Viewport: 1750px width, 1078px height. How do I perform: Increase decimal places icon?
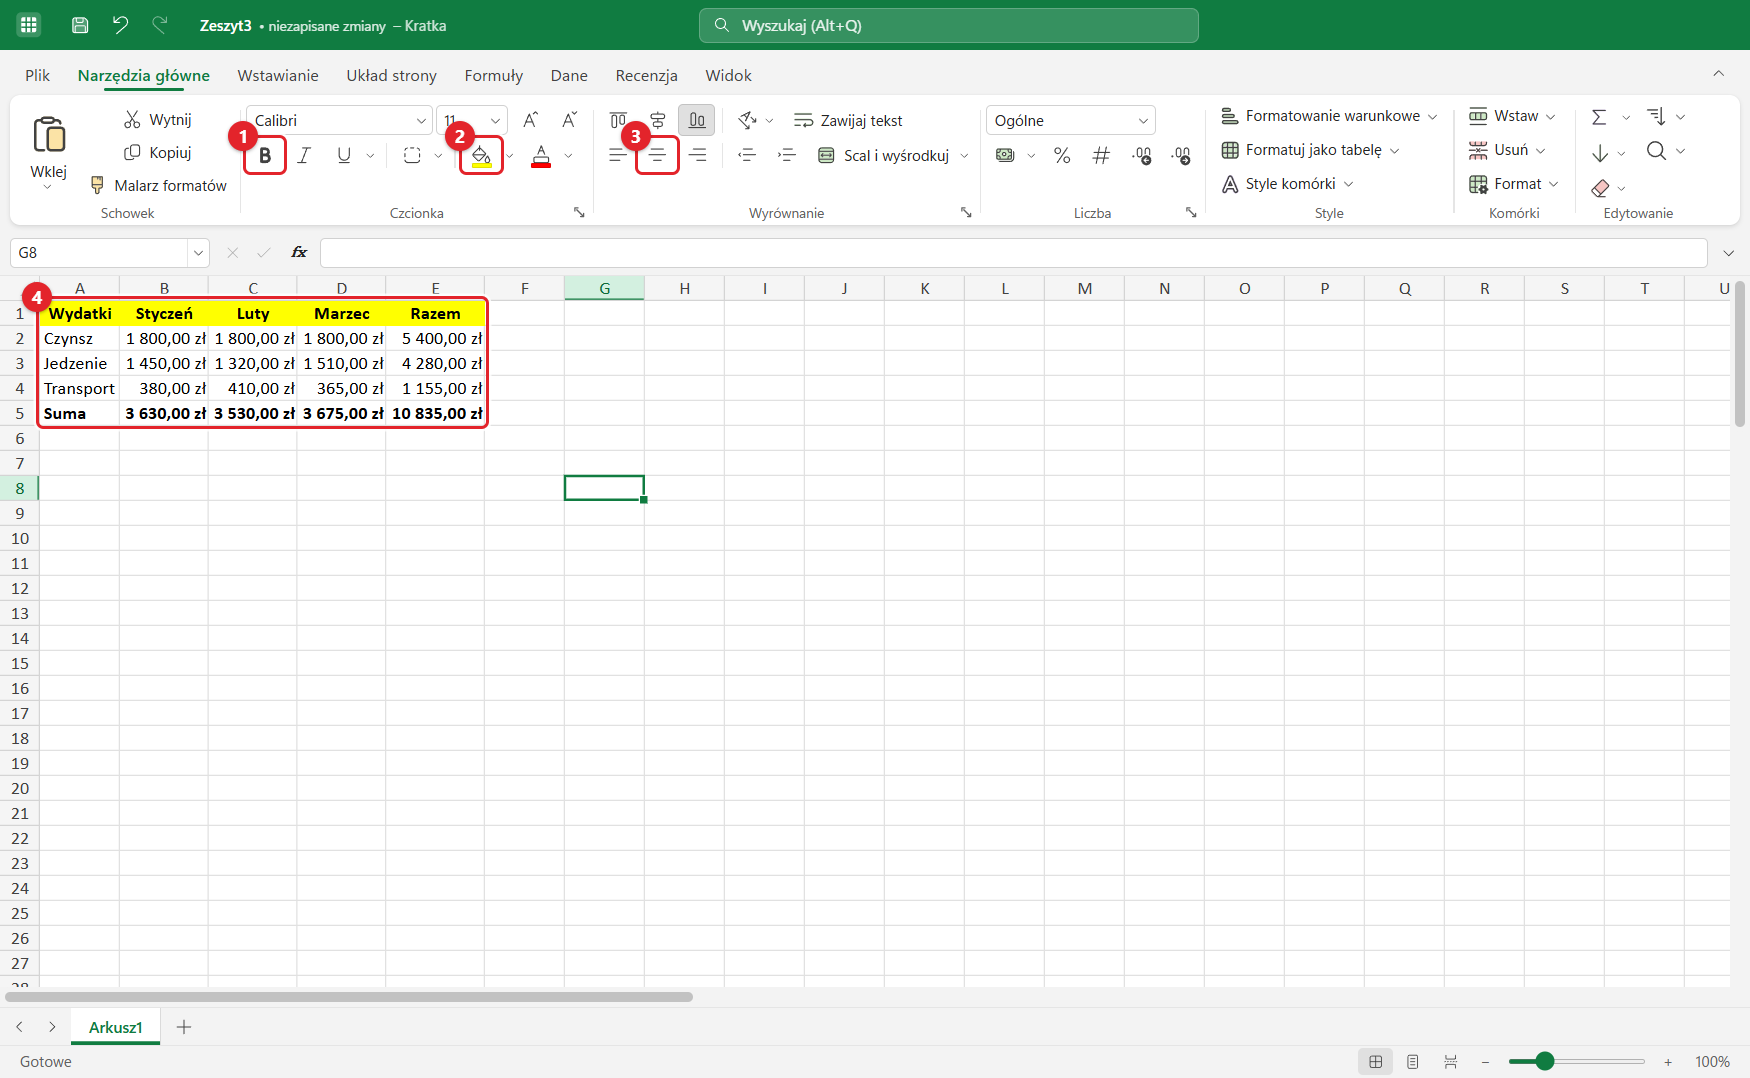click(1142, 155)
